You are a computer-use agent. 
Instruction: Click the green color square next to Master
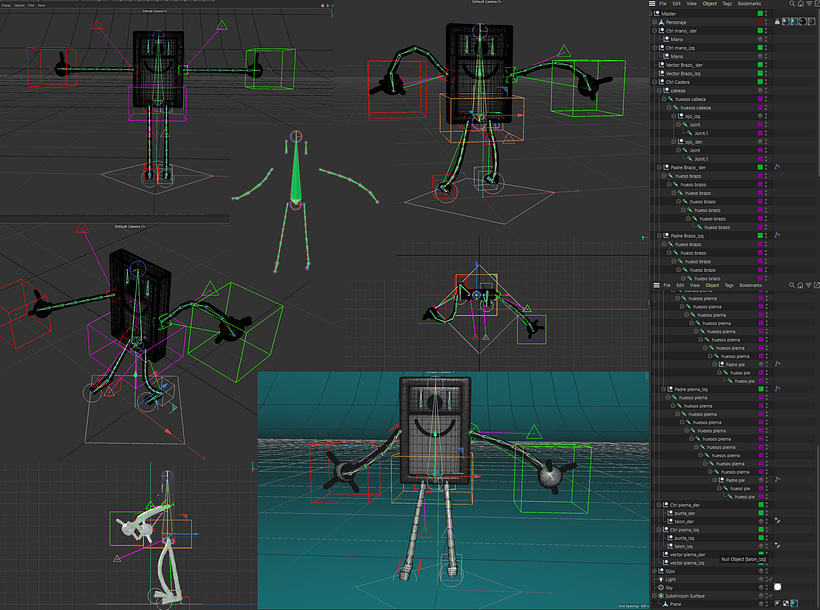click(x=760, y=12)
